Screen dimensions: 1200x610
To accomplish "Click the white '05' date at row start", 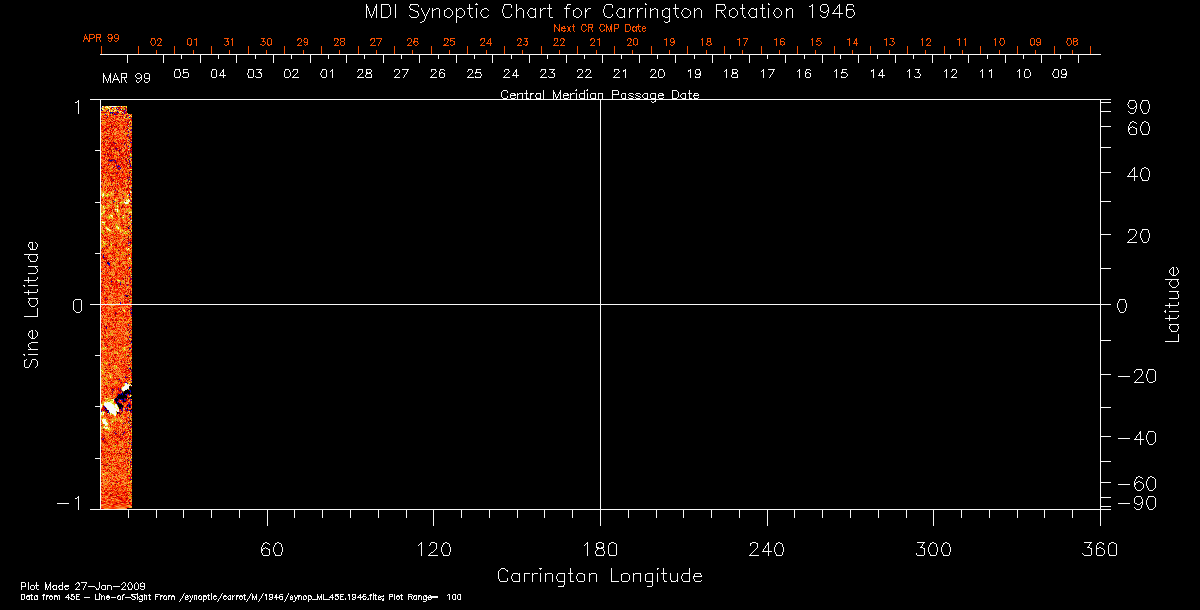I will point(181,74).
